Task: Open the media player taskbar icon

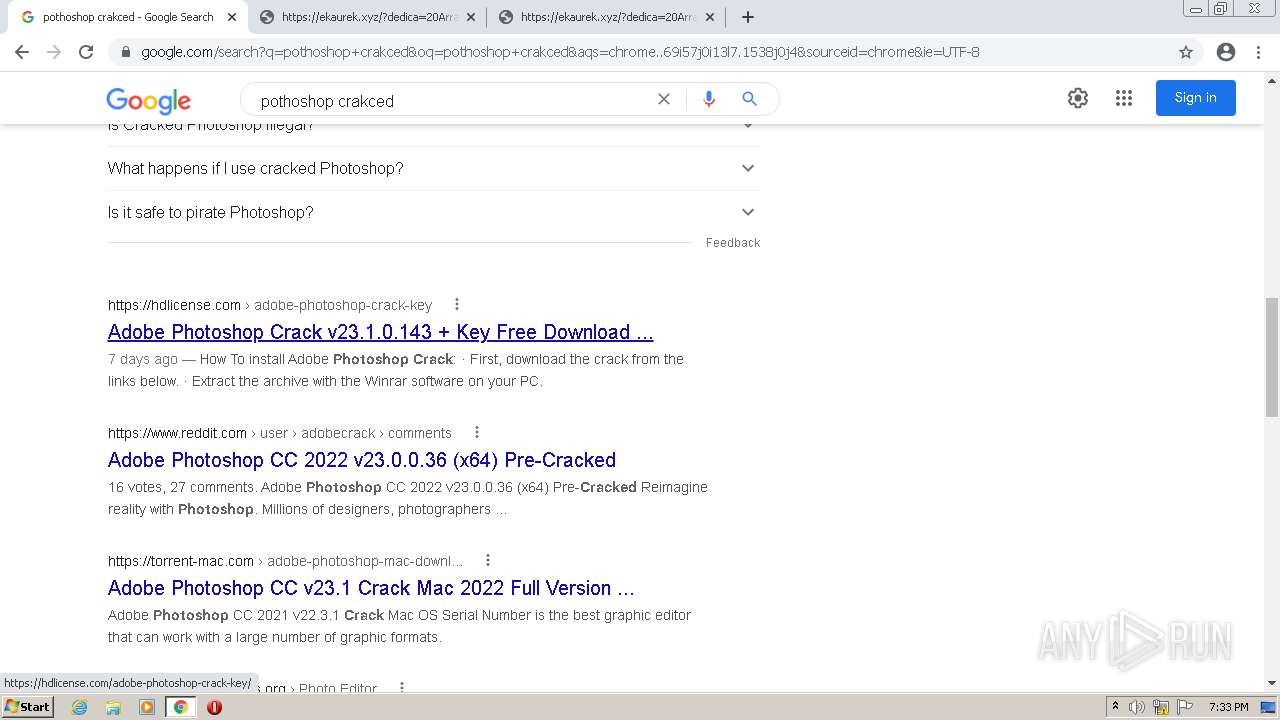Action: pos(147,707)
